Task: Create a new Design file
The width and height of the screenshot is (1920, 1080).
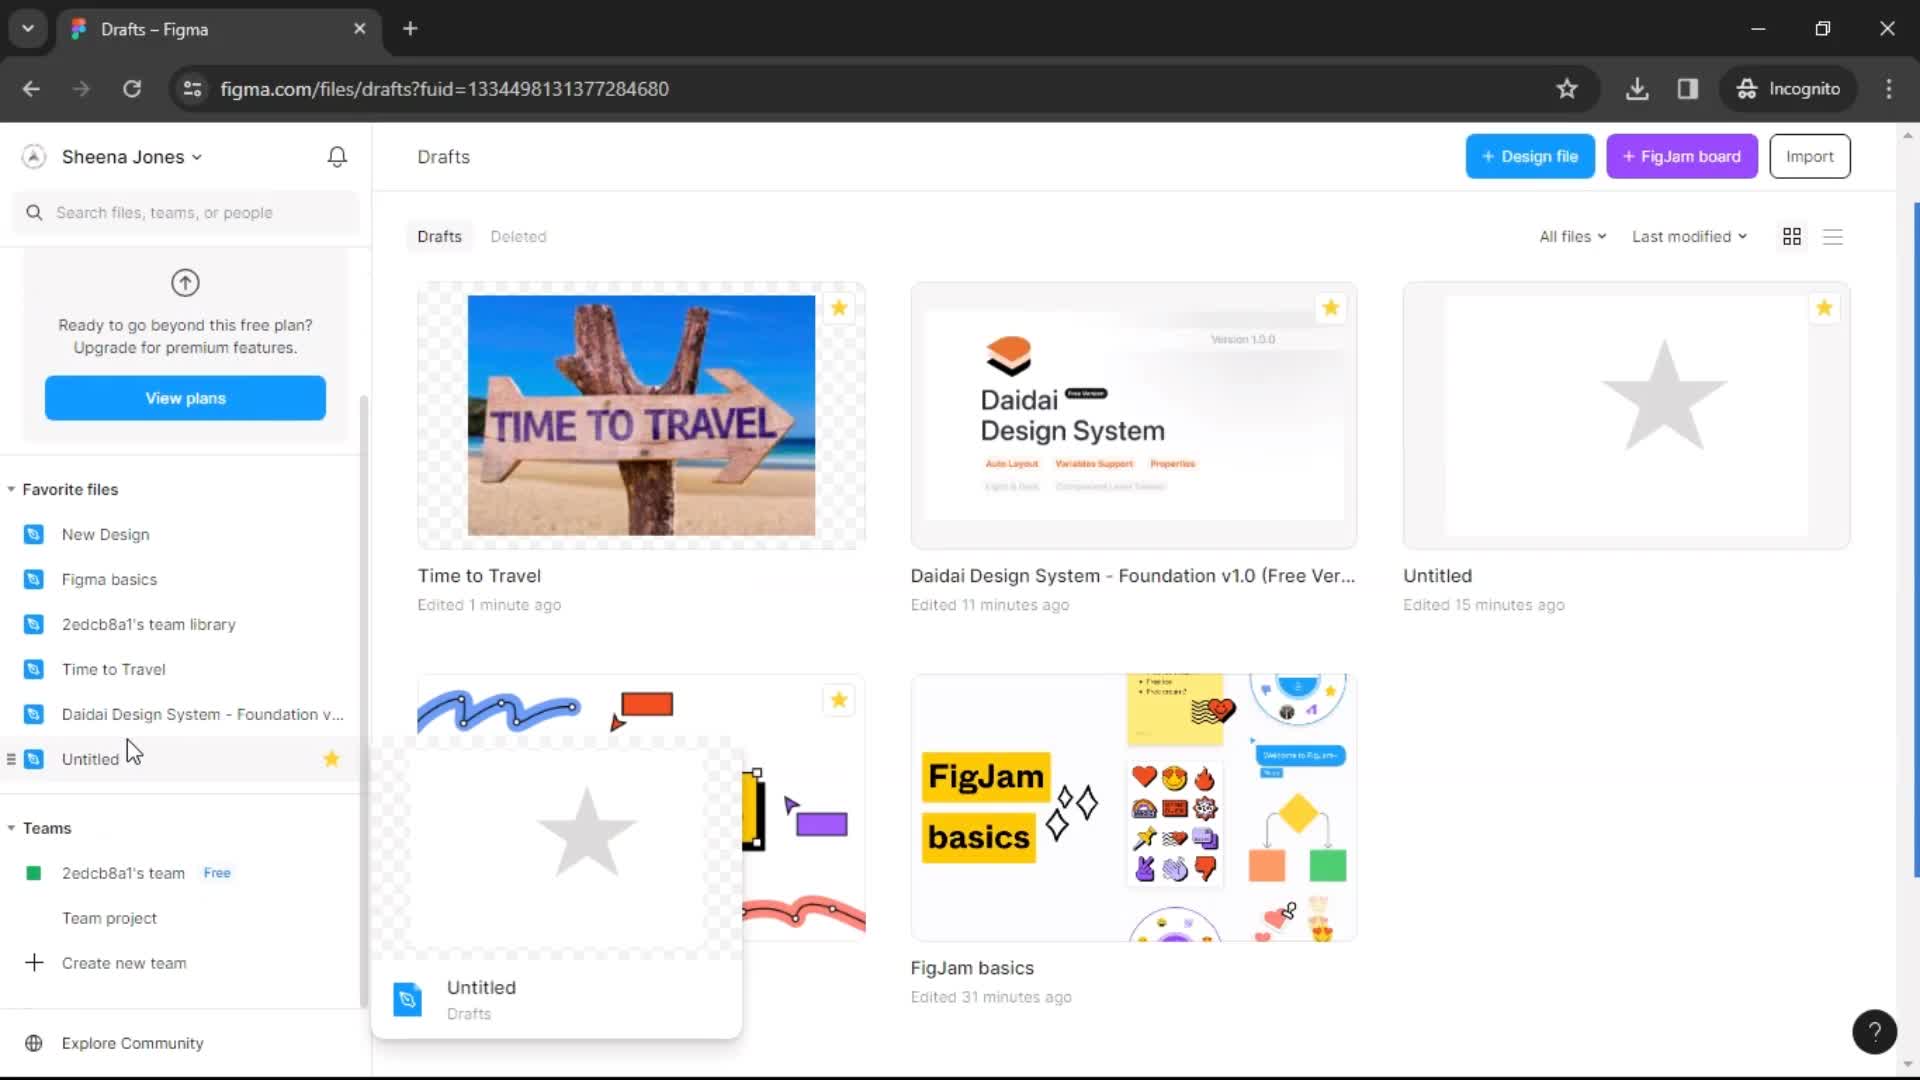Action: [1530, 157]
